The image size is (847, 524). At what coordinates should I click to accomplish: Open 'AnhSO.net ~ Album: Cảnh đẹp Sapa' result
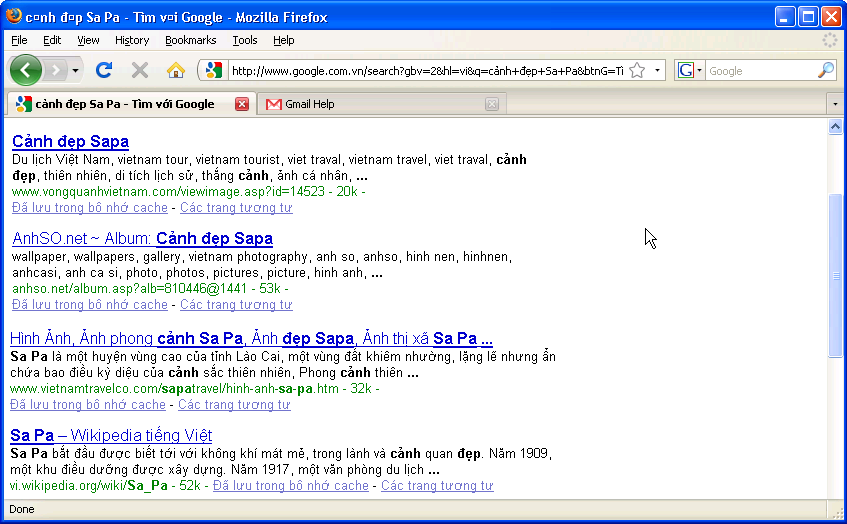(x=143, y=238)
